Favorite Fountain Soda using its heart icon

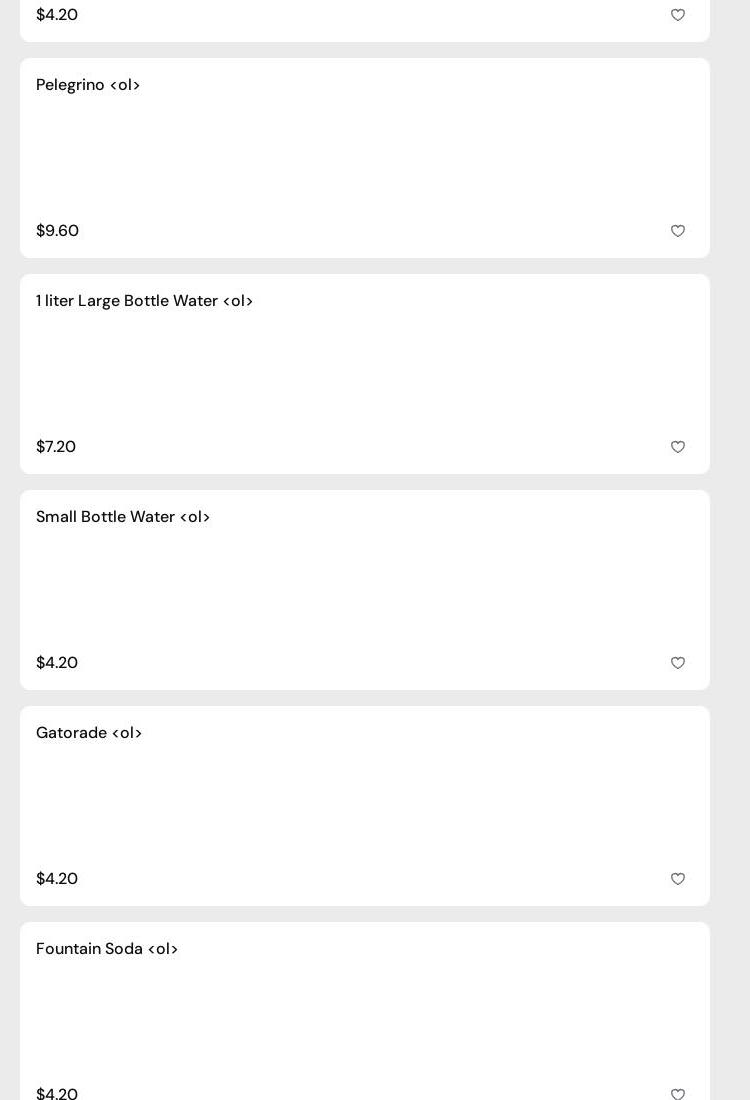click(678, 1094)
